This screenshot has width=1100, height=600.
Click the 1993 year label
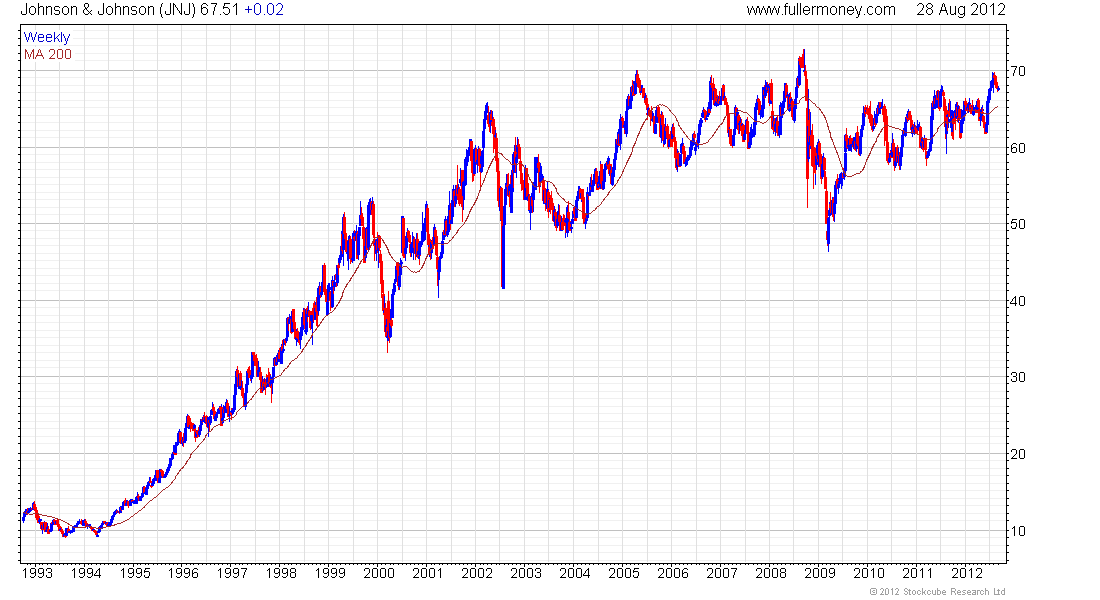[37, 573]
